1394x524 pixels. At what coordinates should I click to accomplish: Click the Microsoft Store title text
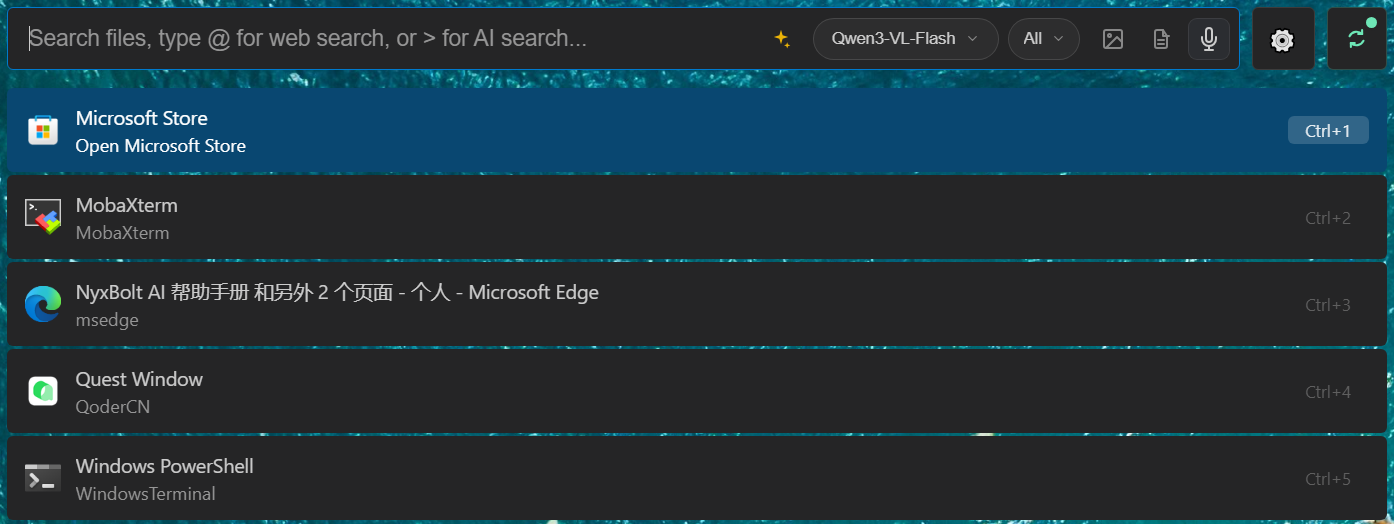pos(142,118)
